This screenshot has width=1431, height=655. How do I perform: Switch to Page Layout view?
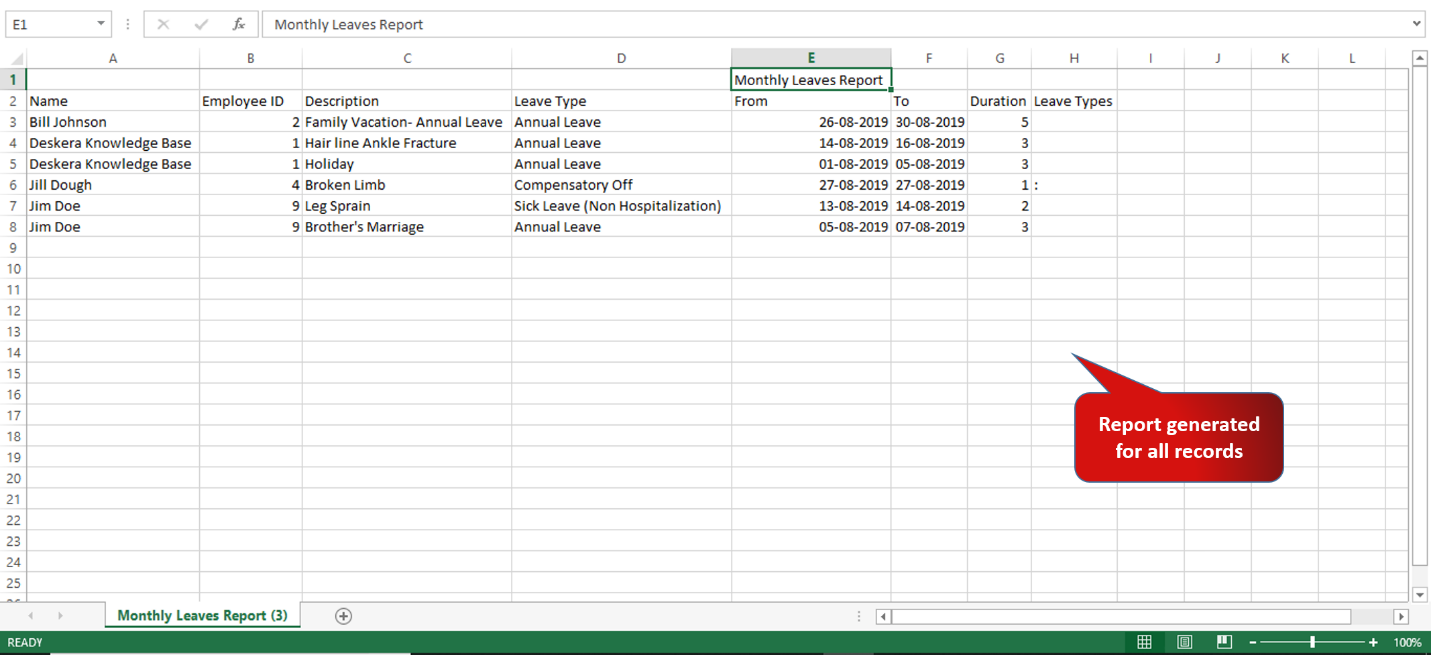[1184, 641]
